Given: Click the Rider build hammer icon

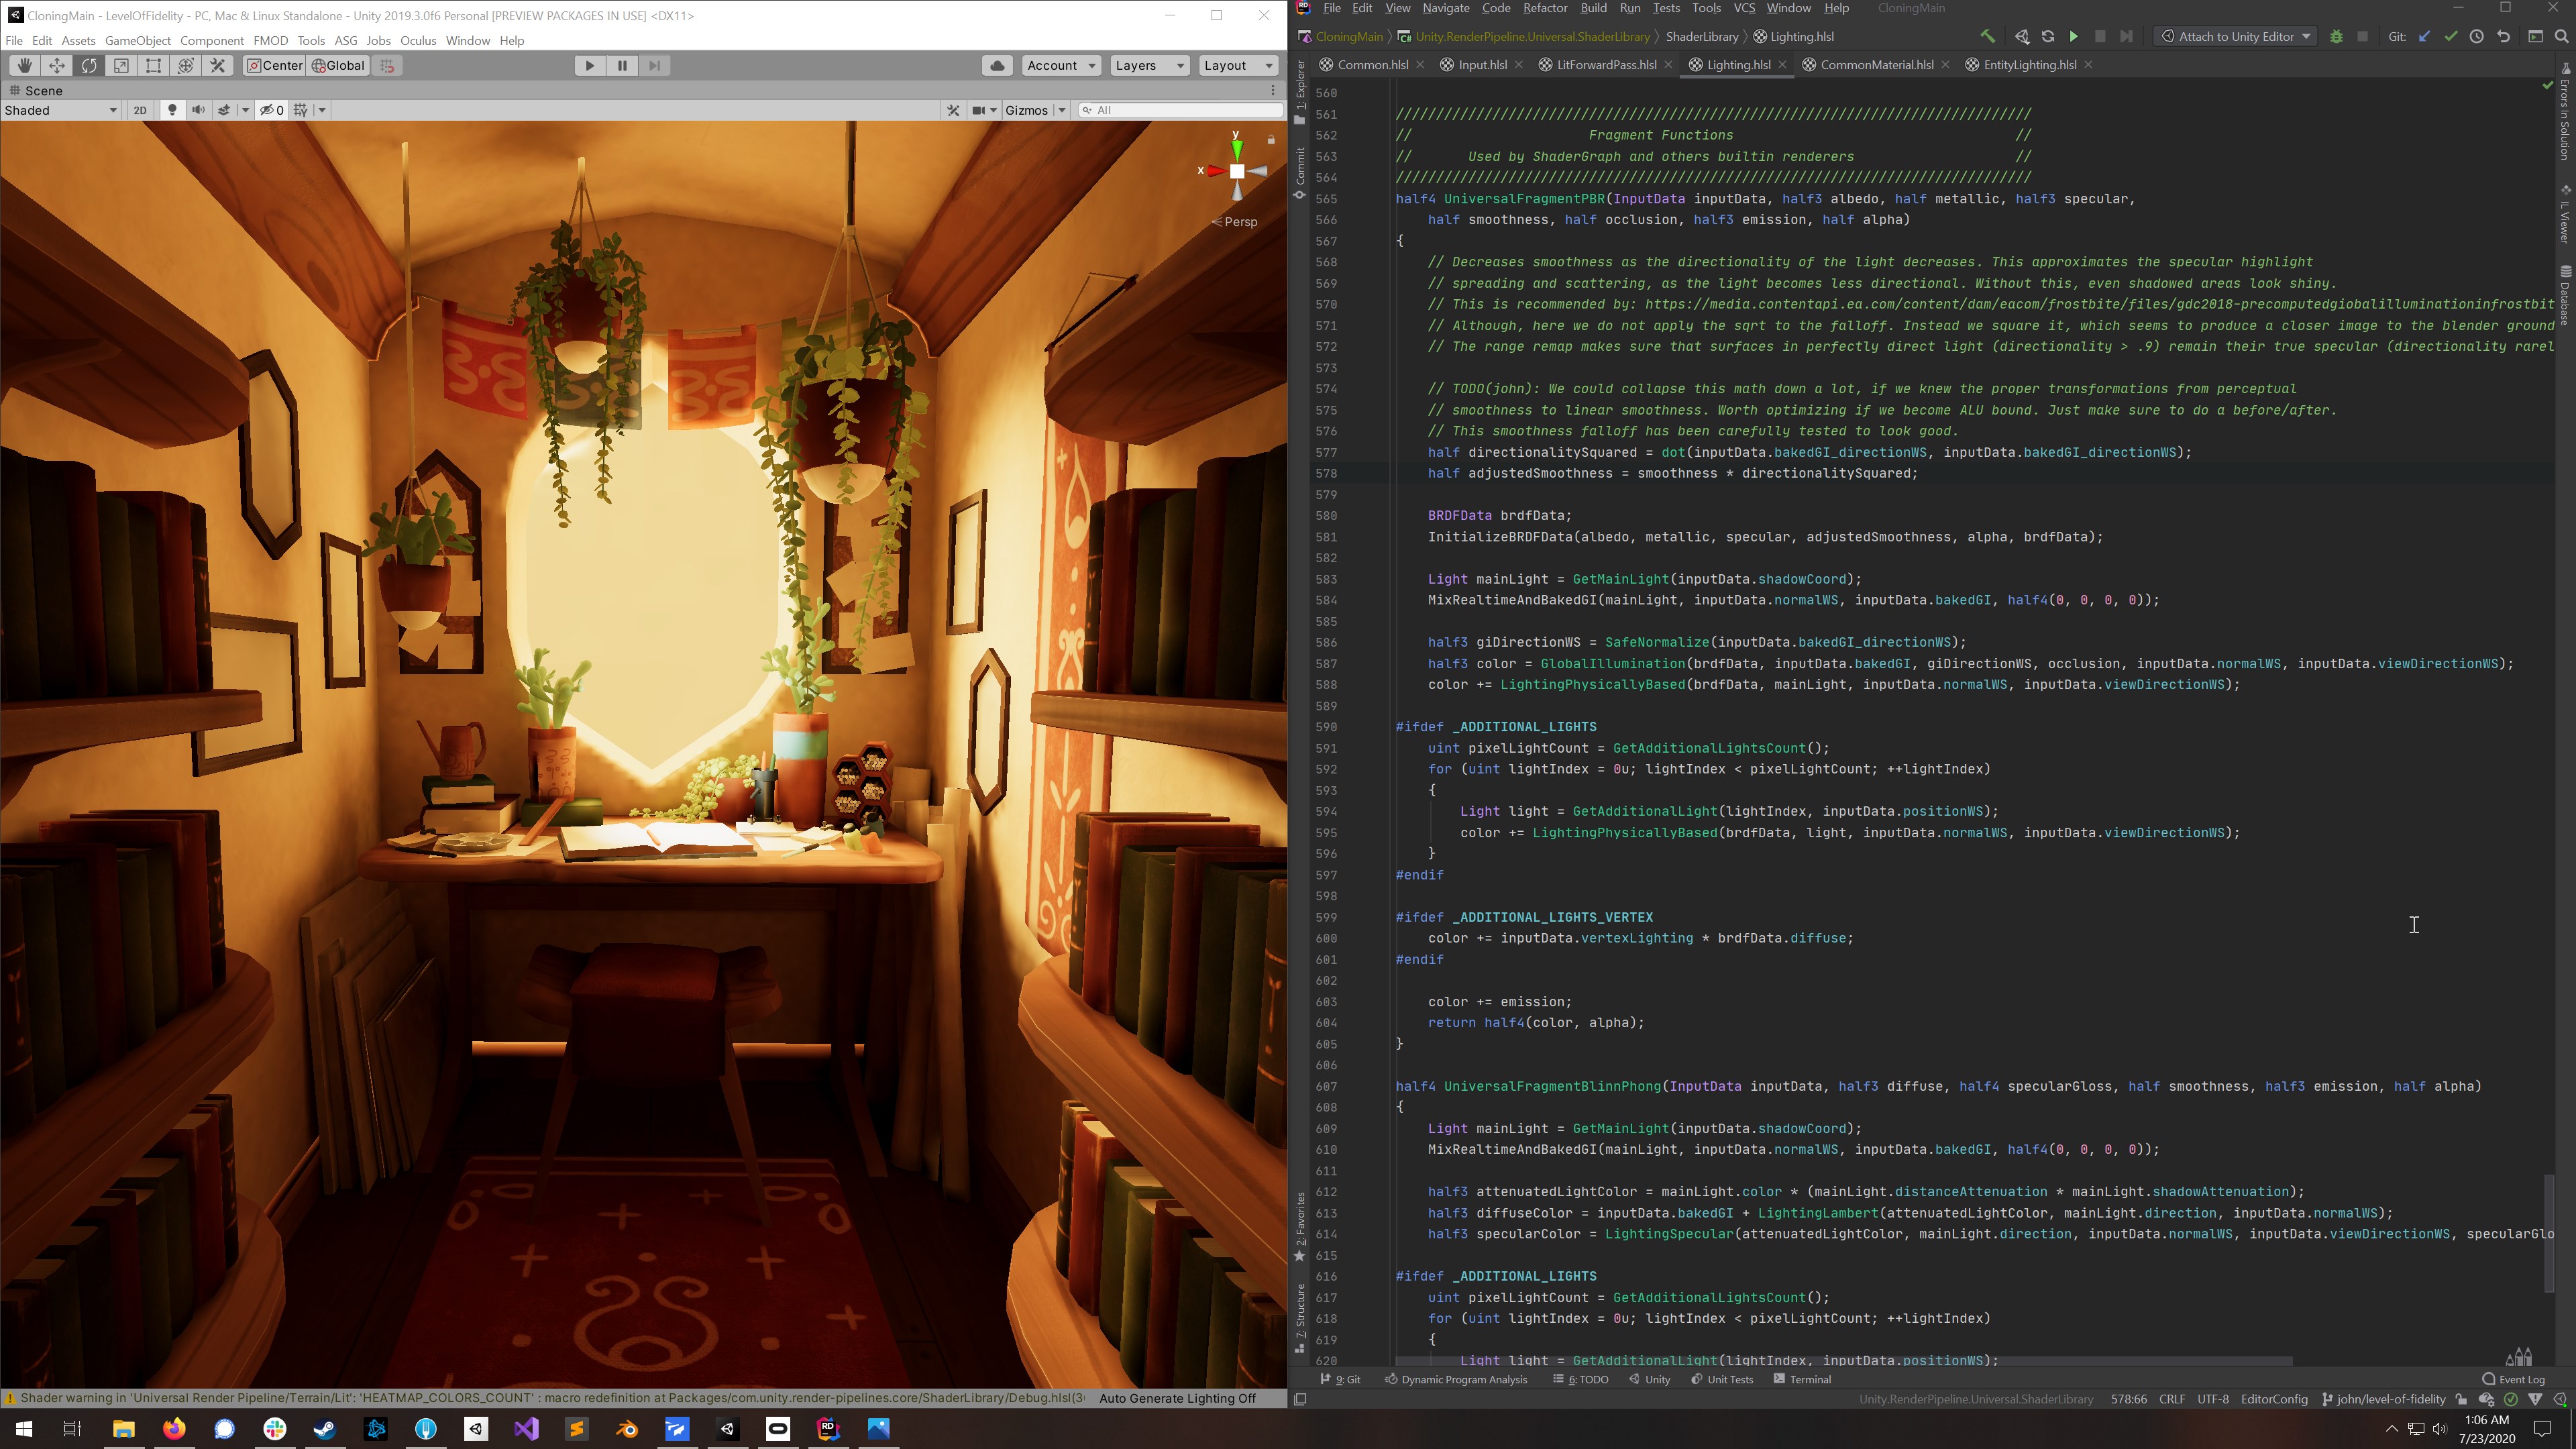Looking at the screenshot, I should point(1987,36).
